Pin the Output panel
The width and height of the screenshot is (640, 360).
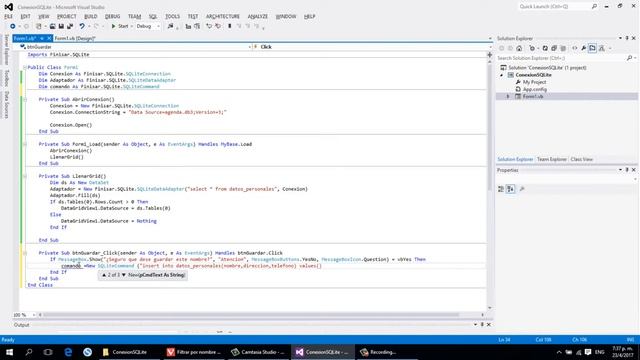click(x=482, y=324)
